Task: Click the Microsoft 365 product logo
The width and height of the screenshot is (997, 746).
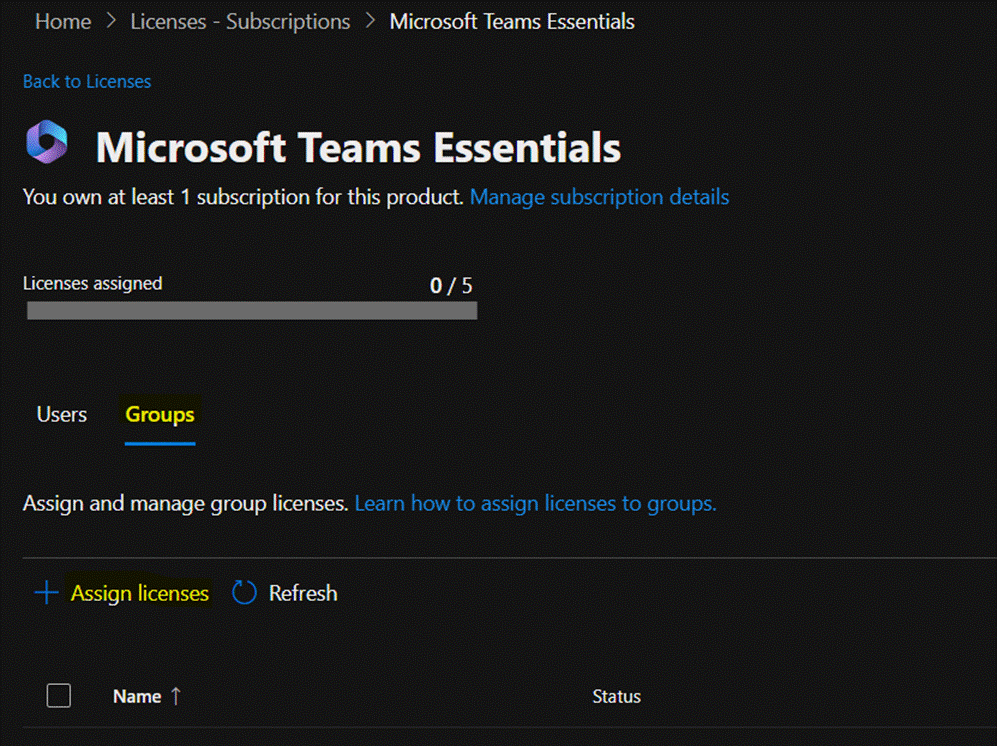Action: coord(47,142)
